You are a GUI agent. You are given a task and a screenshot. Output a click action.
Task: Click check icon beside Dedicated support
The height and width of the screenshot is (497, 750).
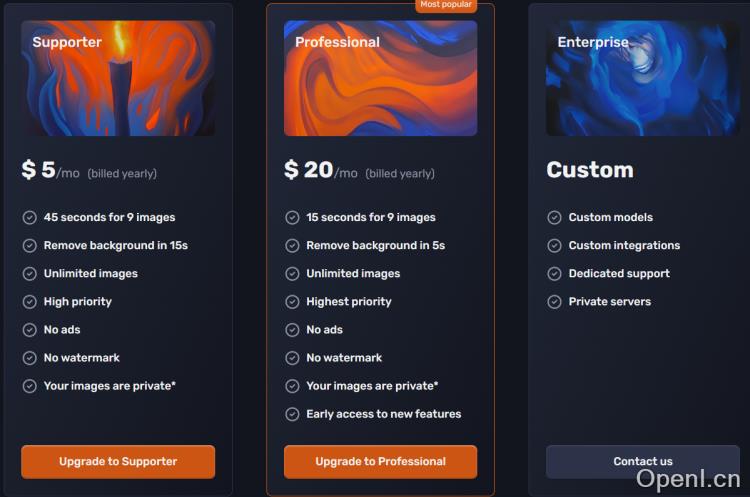pos(554,273)
